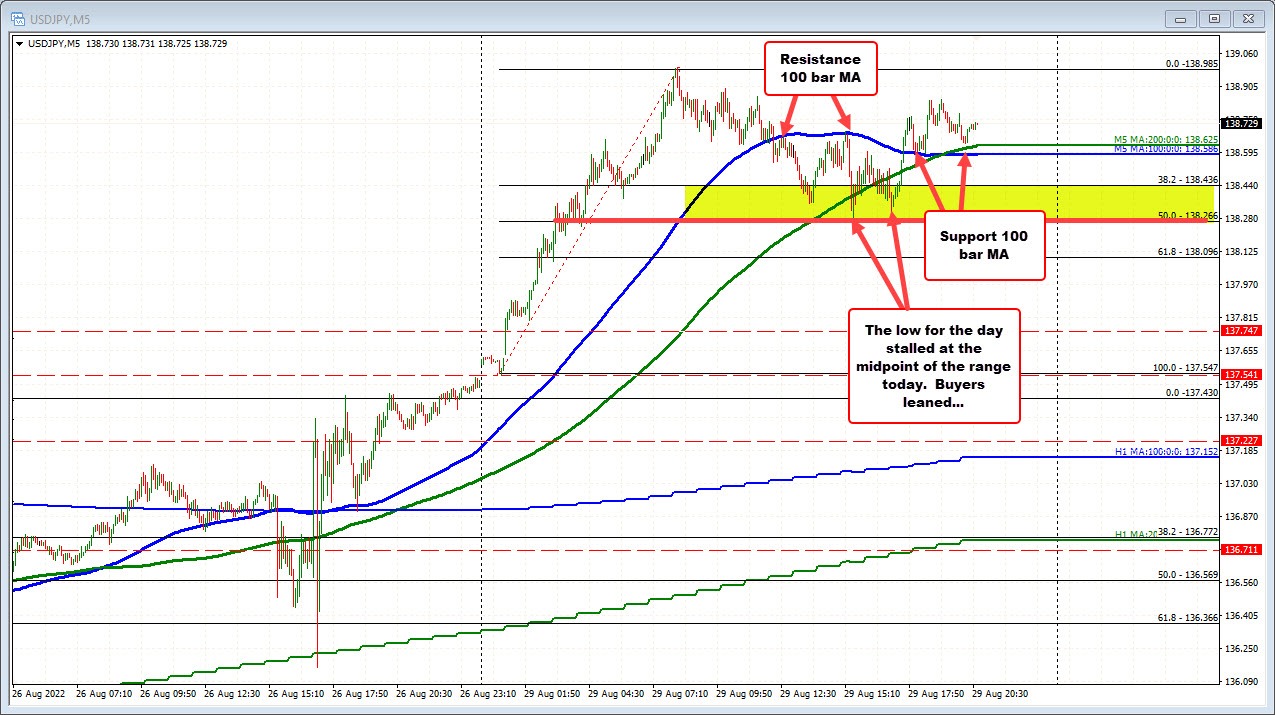Select the Fibonacci label 61.8 - 136.366
The height and width of the screenshot is (715, 1275).
tap(1190, 618)
